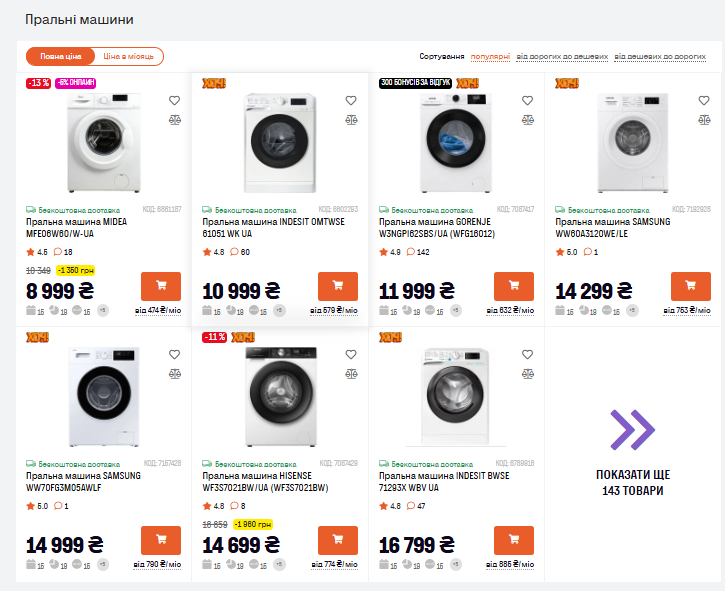Sort by 'популярні'
This screenshot has height=591, width=725.
pos(490,57)
